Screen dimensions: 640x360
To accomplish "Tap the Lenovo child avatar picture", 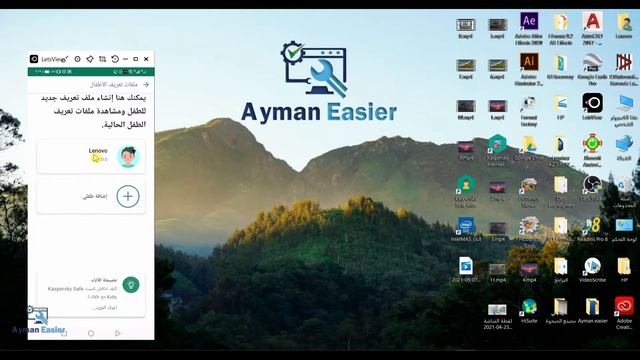I will [x=128, y=156].
